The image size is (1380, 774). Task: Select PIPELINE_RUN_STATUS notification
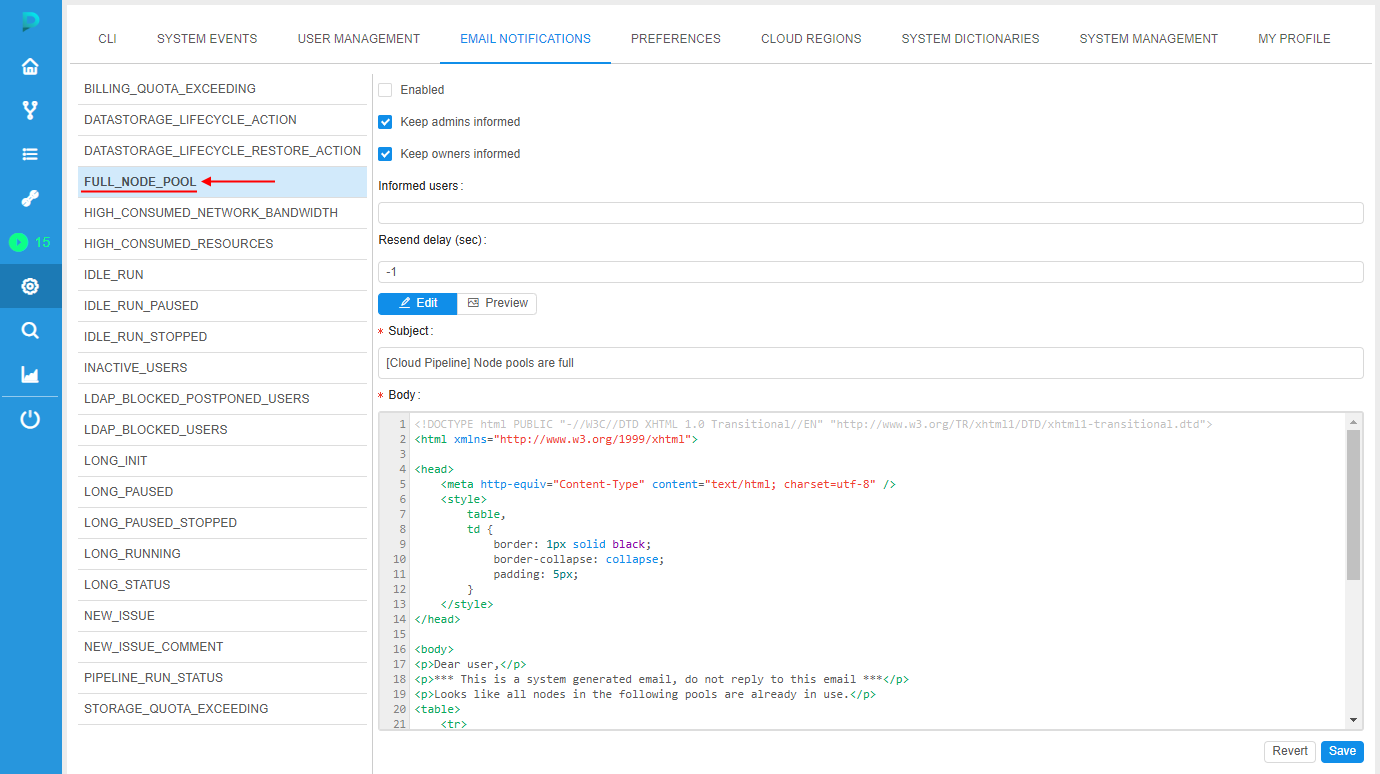click(222, 678)
